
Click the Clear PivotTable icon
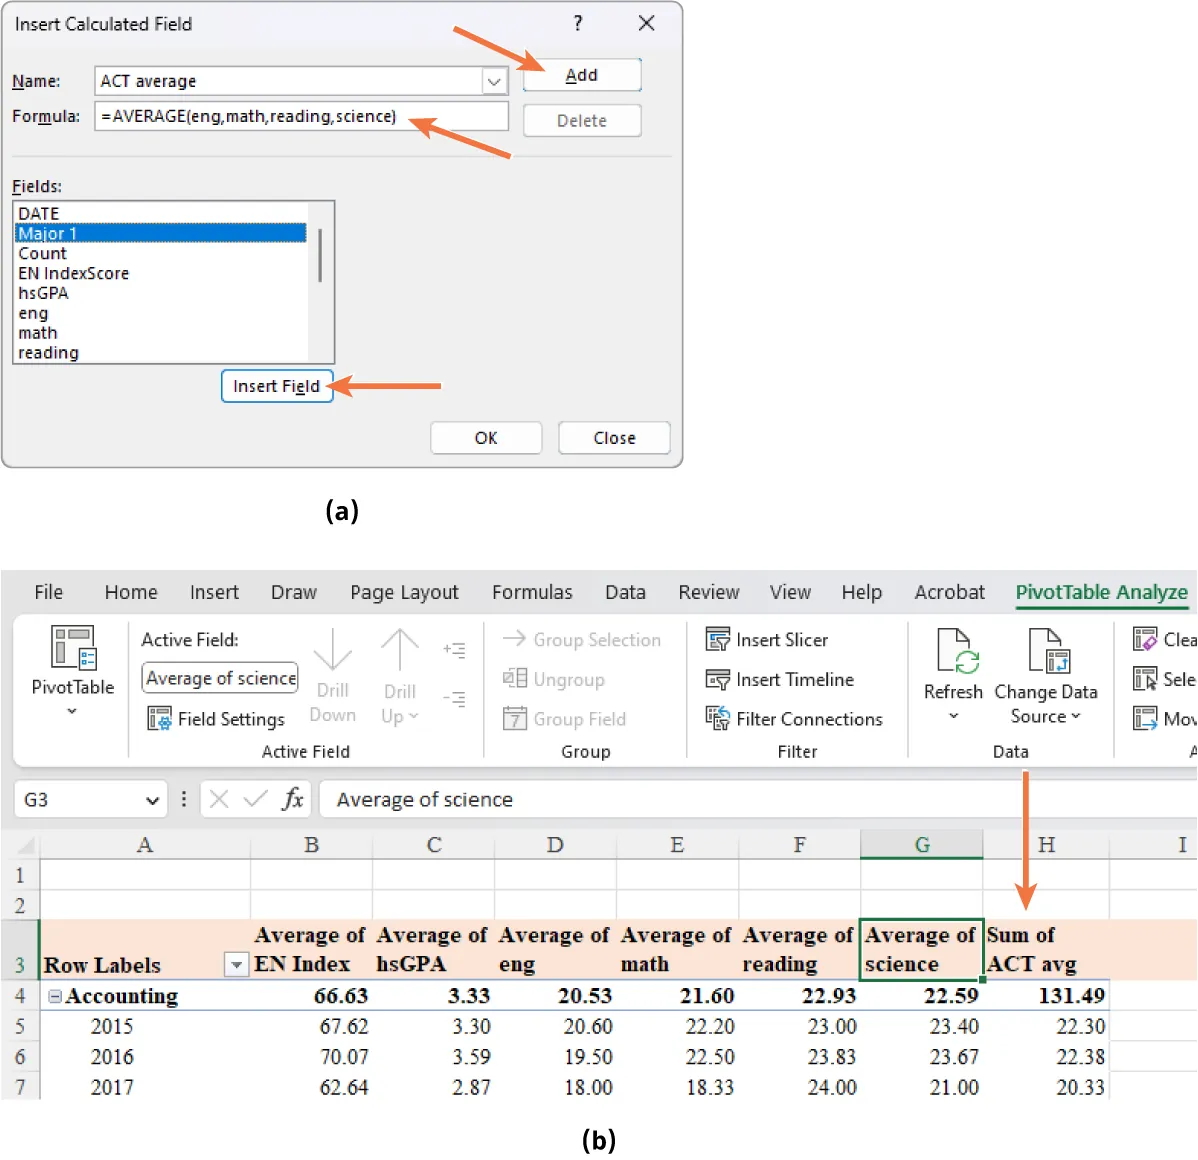point(1146,640)
